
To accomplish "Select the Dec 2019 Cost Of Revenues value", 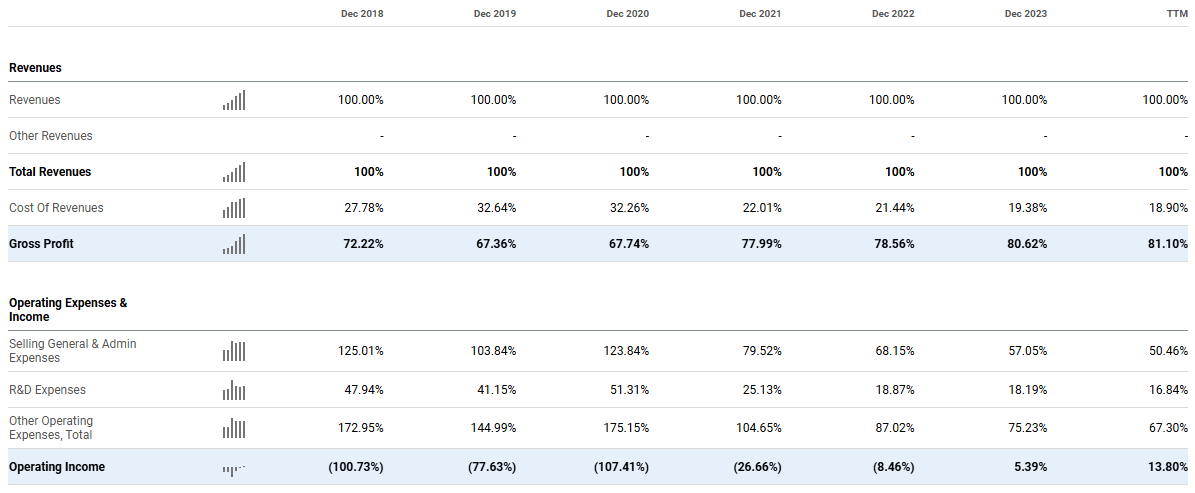I will click(x=494, y=208).
